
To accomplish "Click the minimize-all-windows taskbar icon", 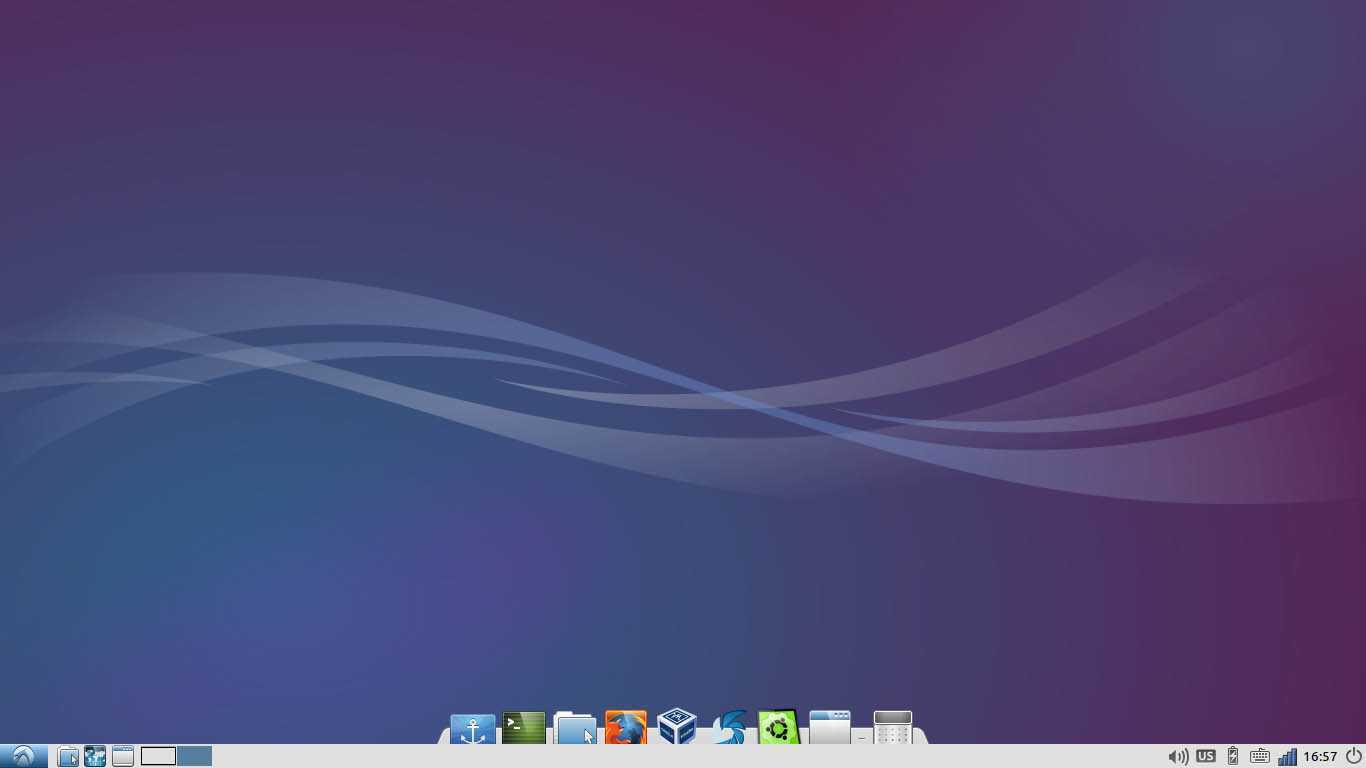I will click(x=123, y=756).
